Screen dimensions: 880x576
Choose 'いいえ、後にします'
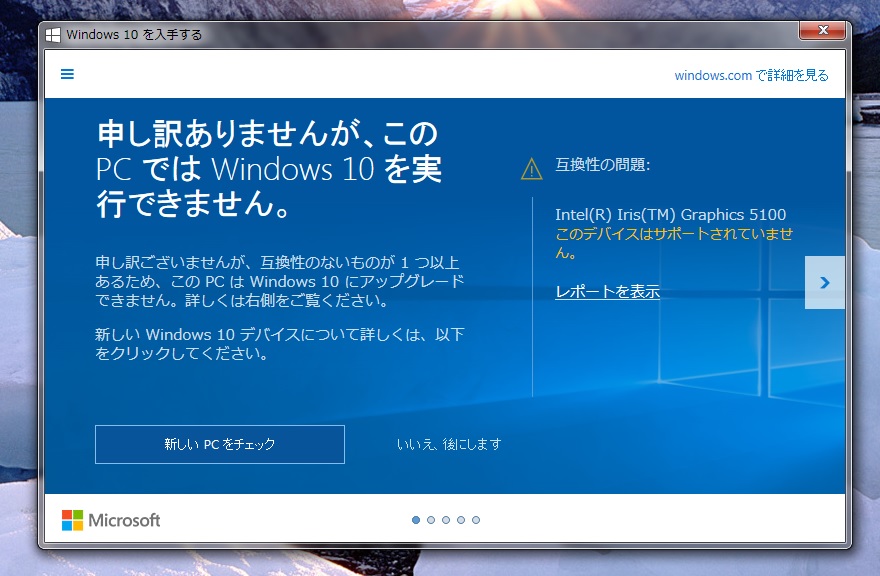[x=449, y=445]
